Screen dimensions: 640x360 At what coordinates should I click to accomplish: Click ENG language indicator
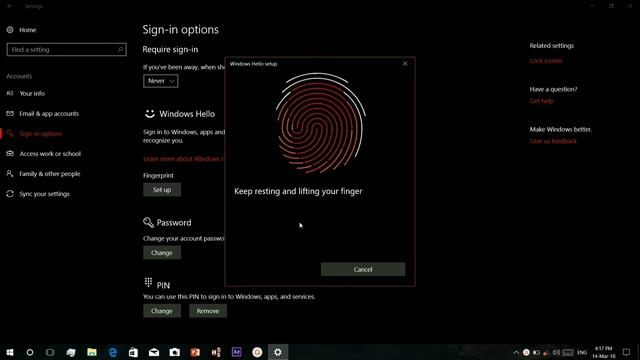582,353
